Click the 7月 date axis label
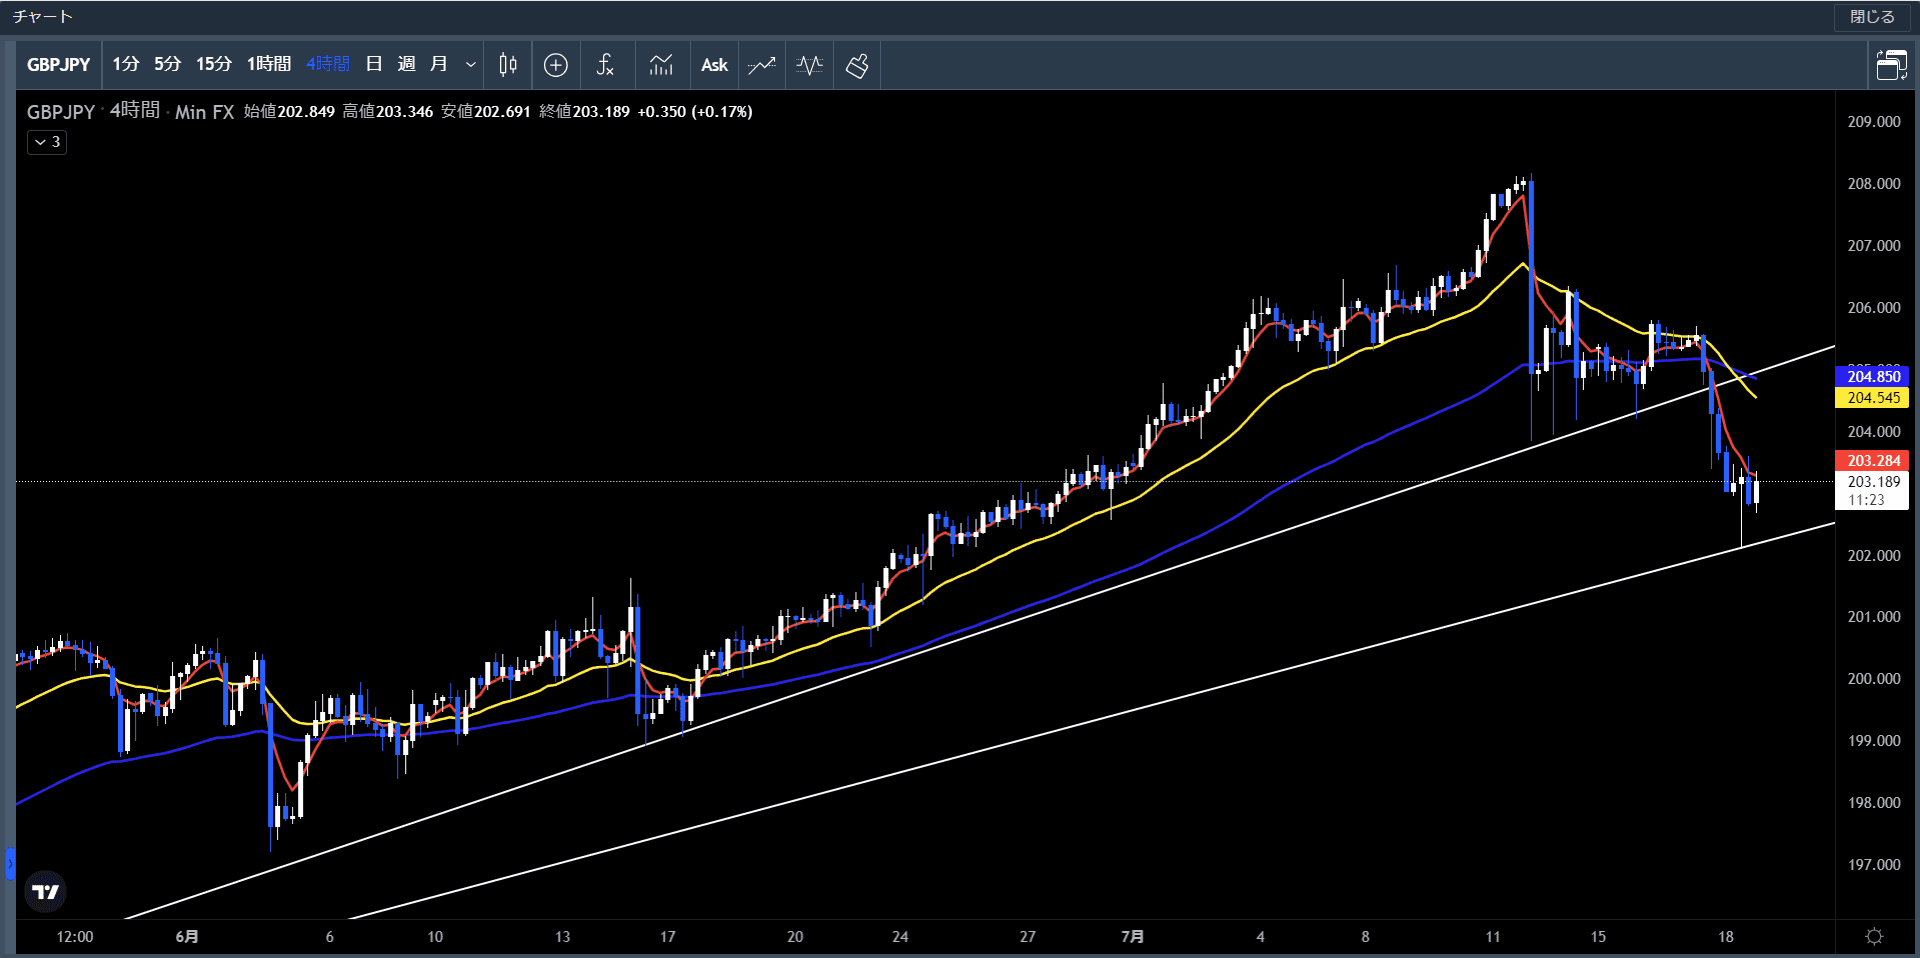 pyautogui.click(x=1133, y=937)
